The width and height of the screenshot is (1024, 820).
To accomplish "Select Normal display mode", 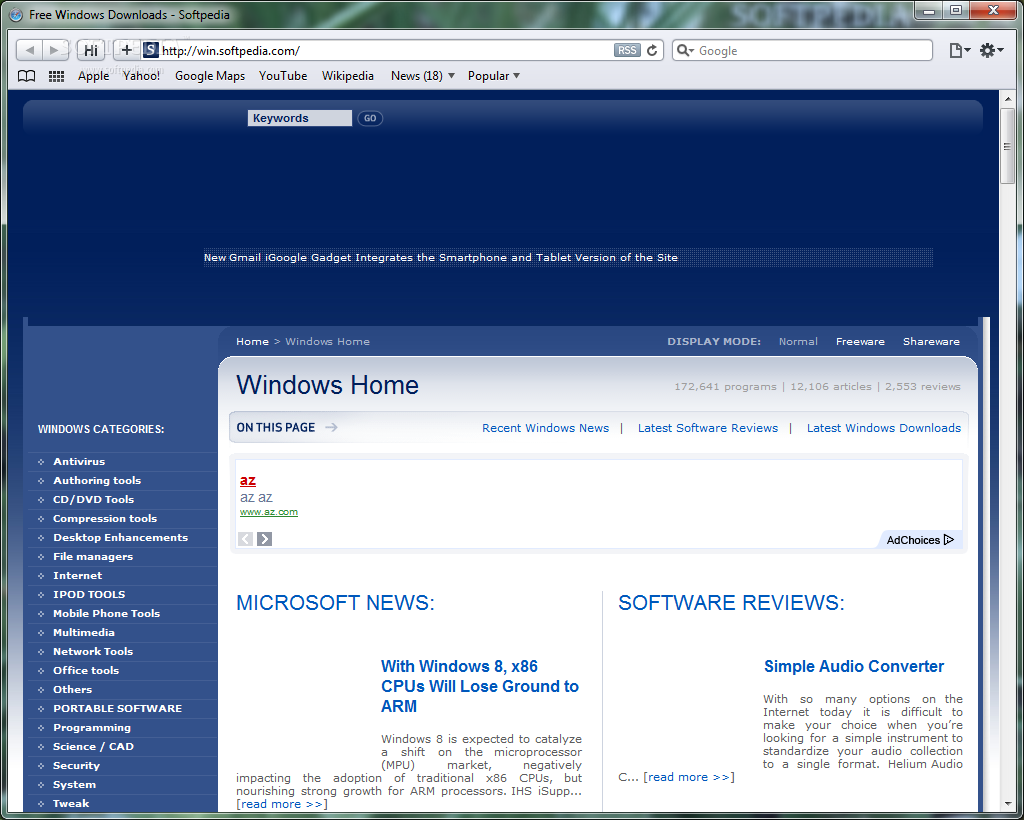I will point(798,341).
